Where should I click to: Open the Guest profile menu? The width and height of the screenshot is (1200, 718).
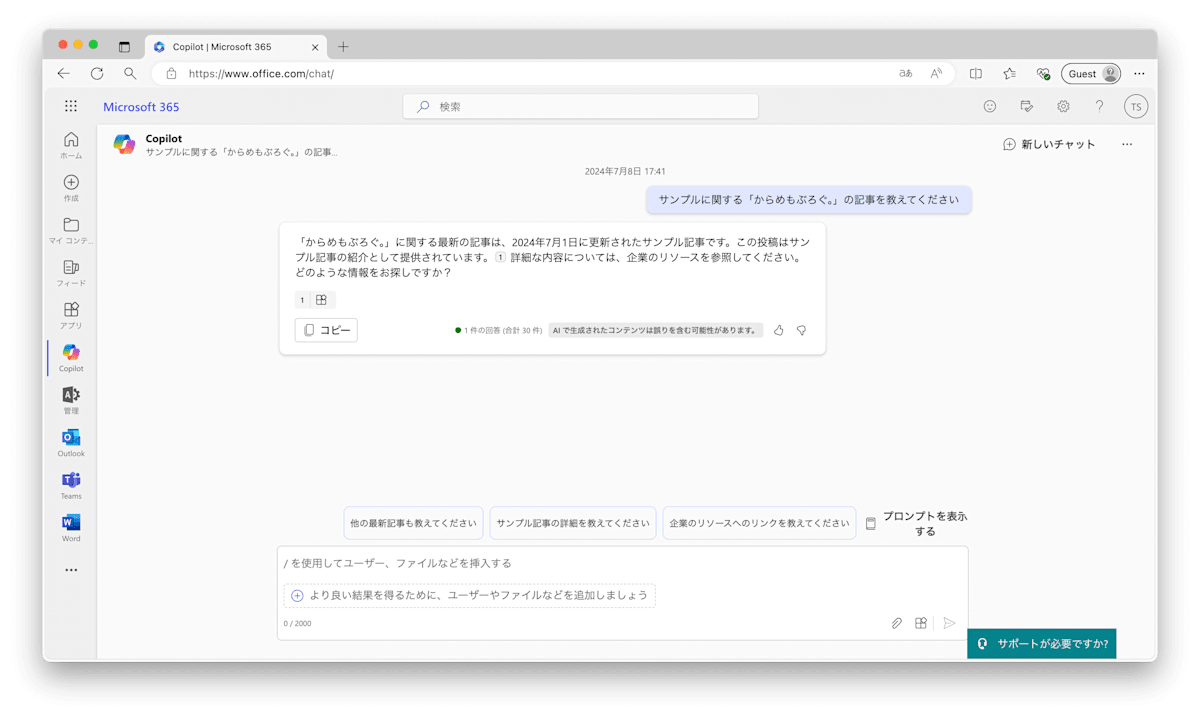(1091, 74)
